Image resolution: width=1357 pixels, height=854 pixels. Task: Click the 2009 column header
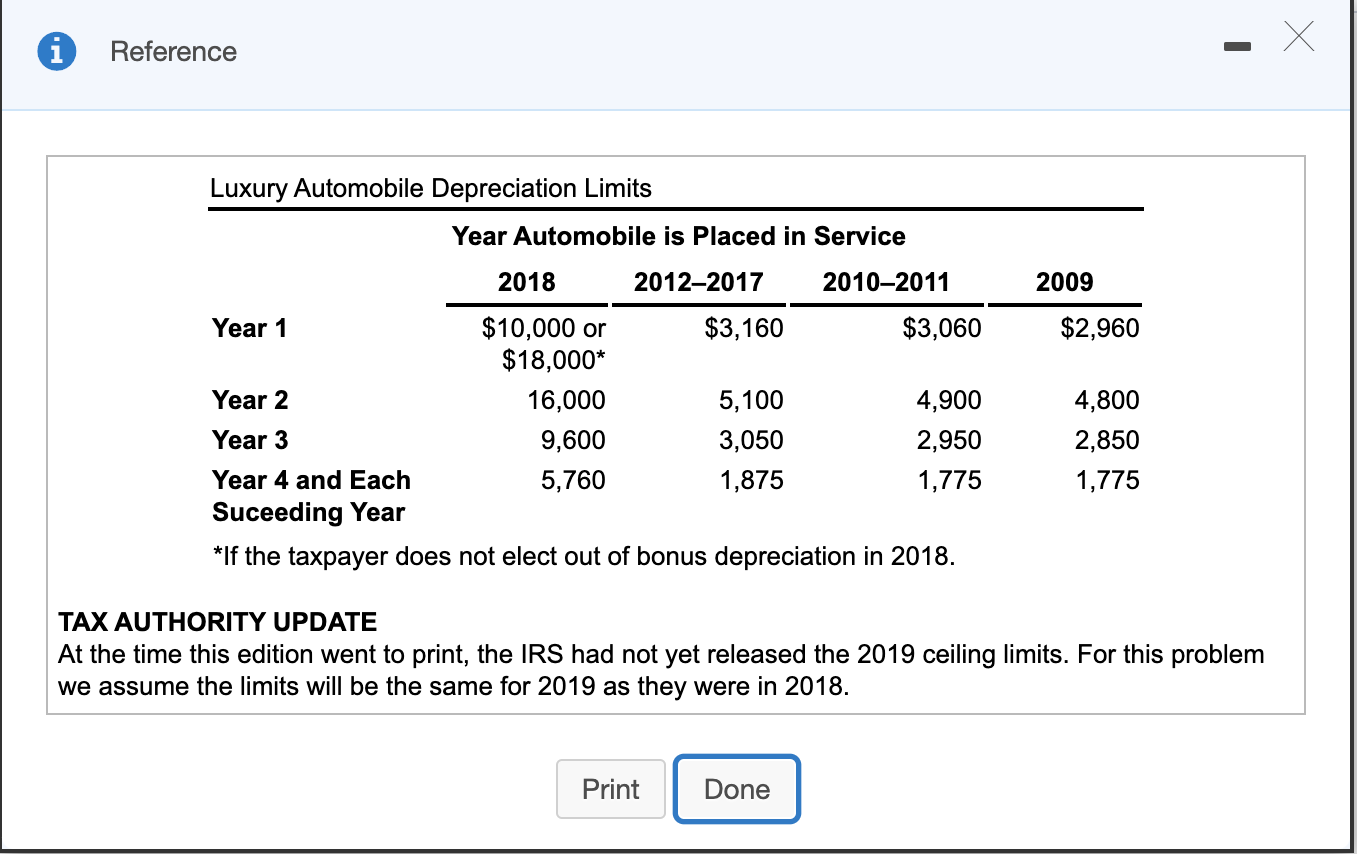pyautogui.click(x=1068, y=282)
